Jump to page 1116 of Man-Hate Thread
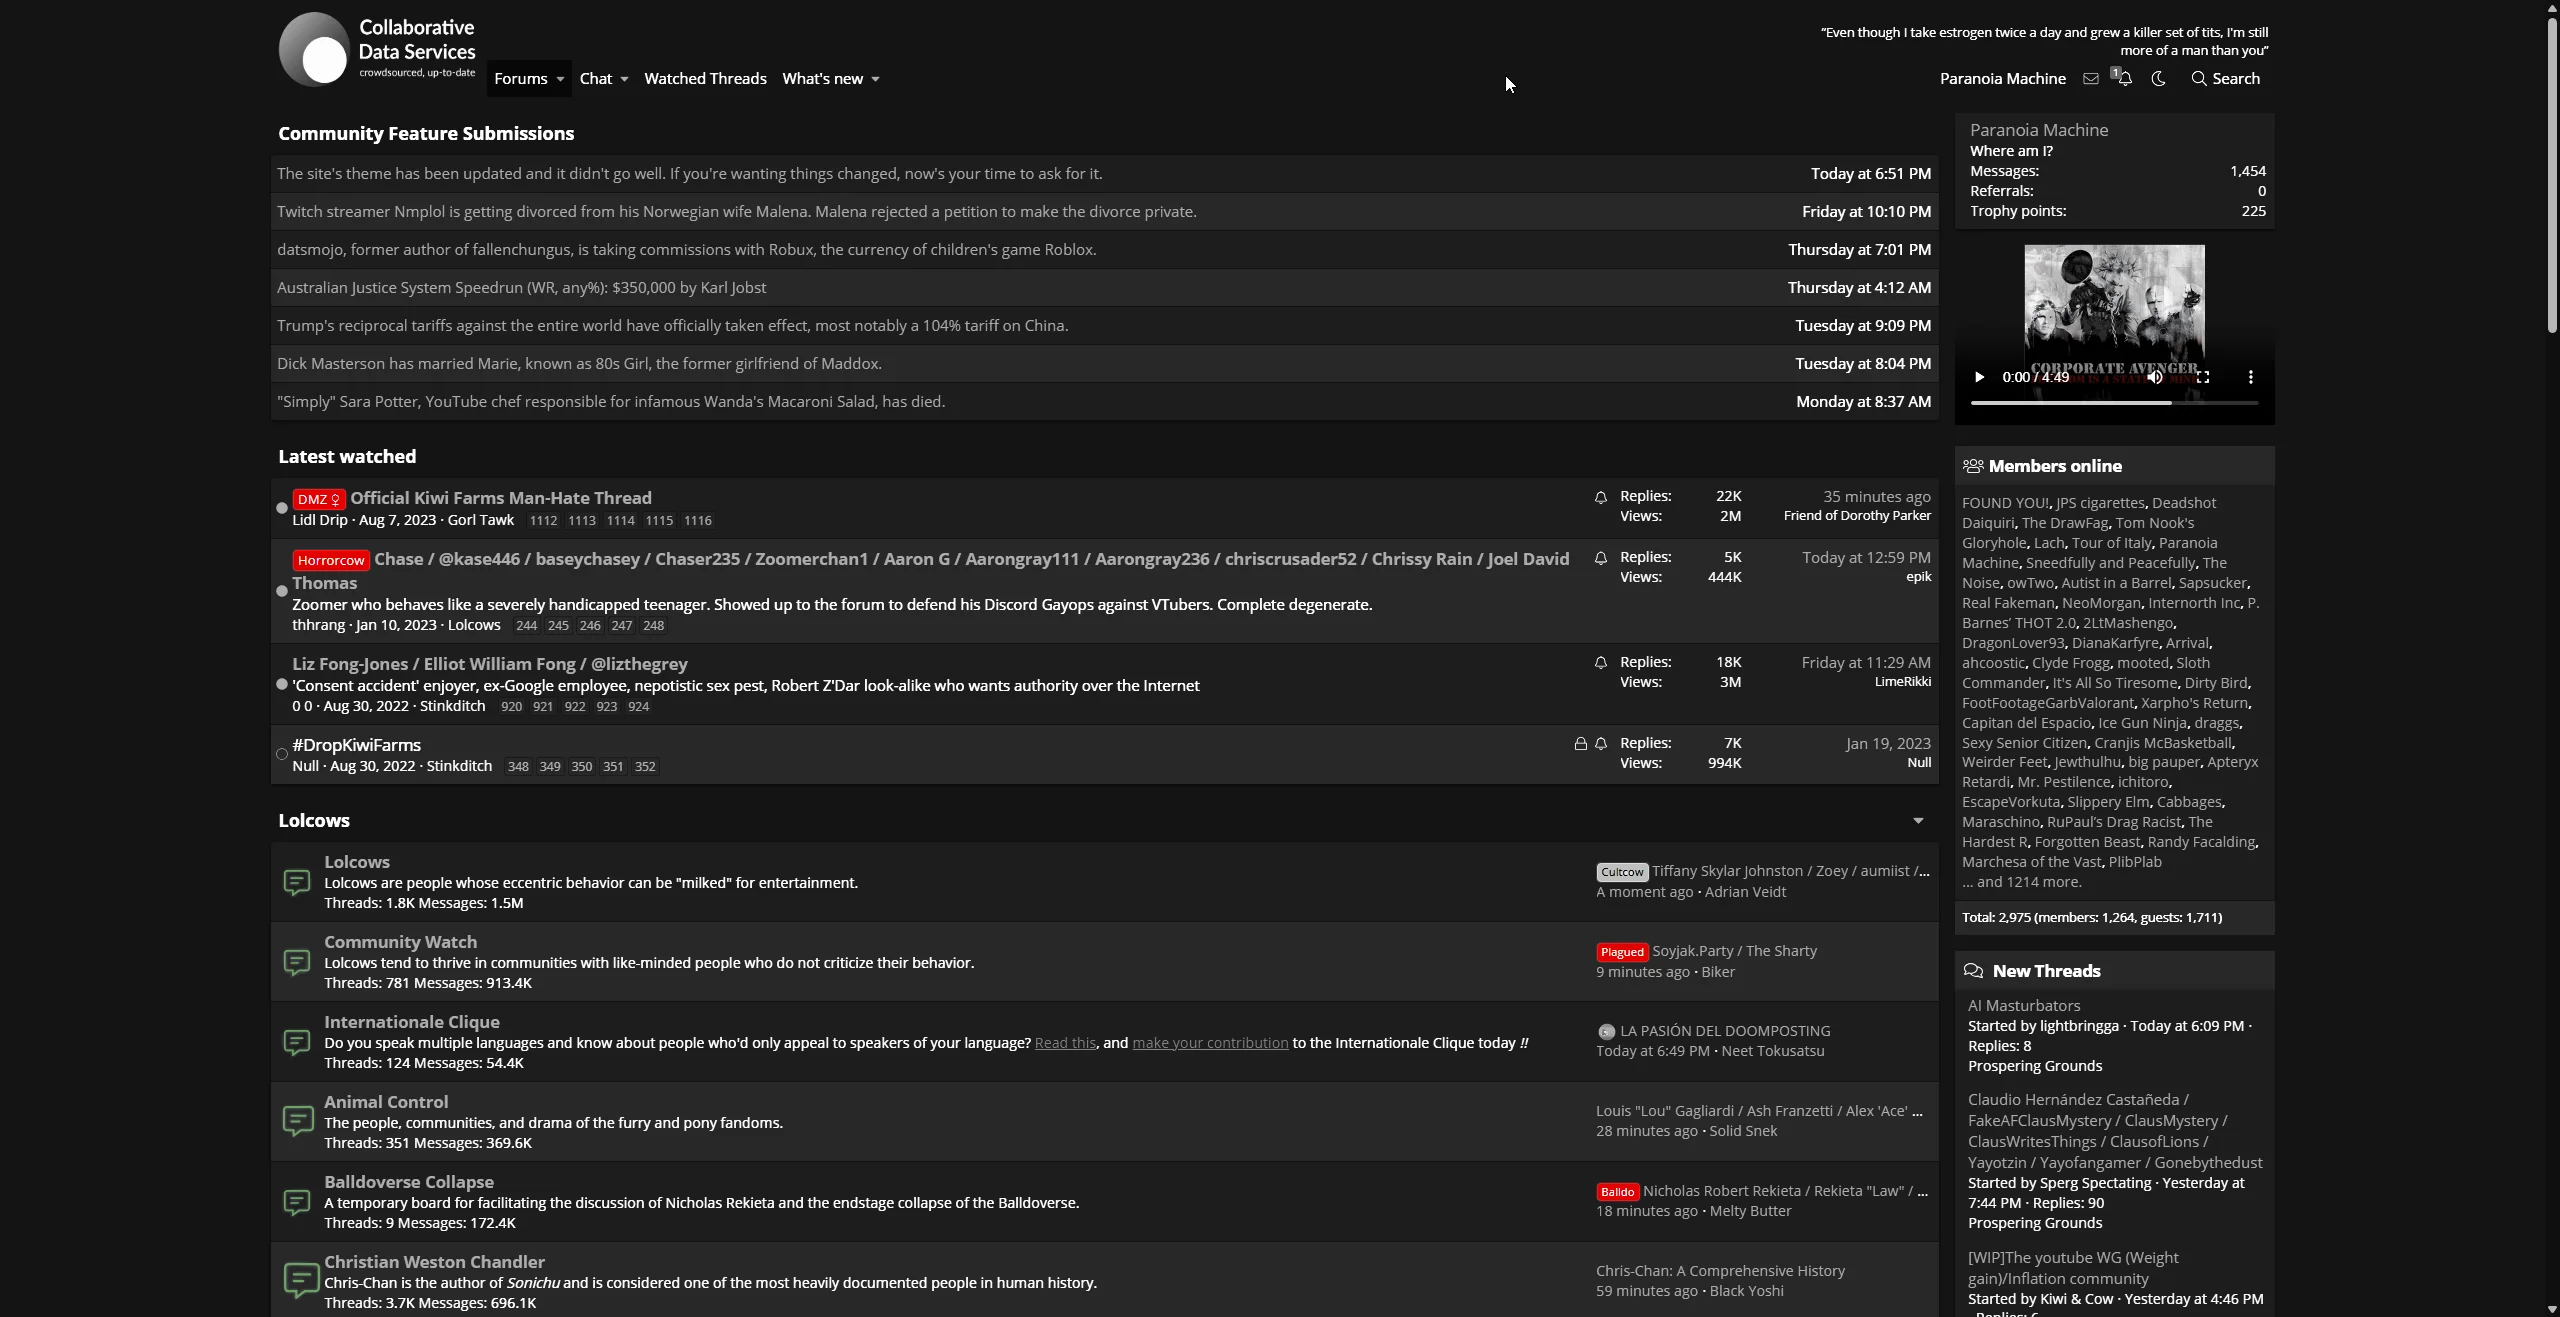 click(697, 521)
